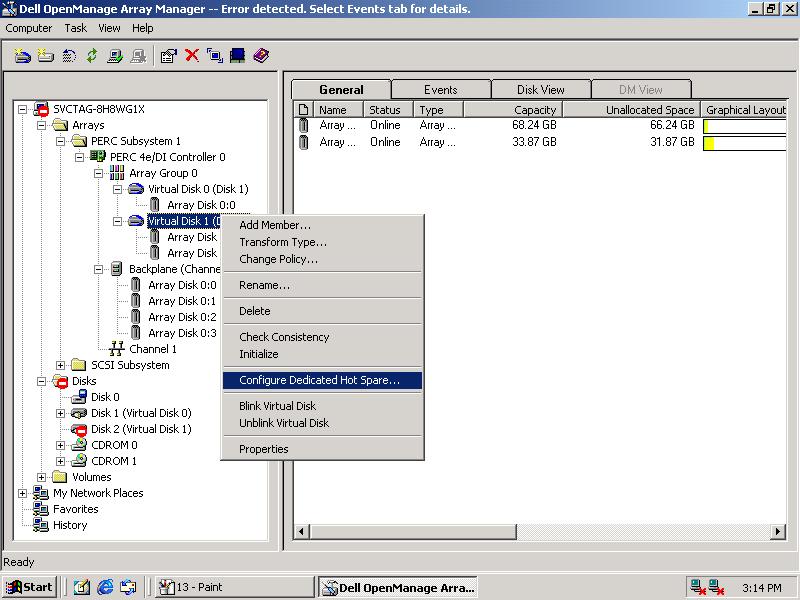The image size is (800, 600).
Task: Select the Disk 0 icon in the tree
Action: [x=79, y=397]
